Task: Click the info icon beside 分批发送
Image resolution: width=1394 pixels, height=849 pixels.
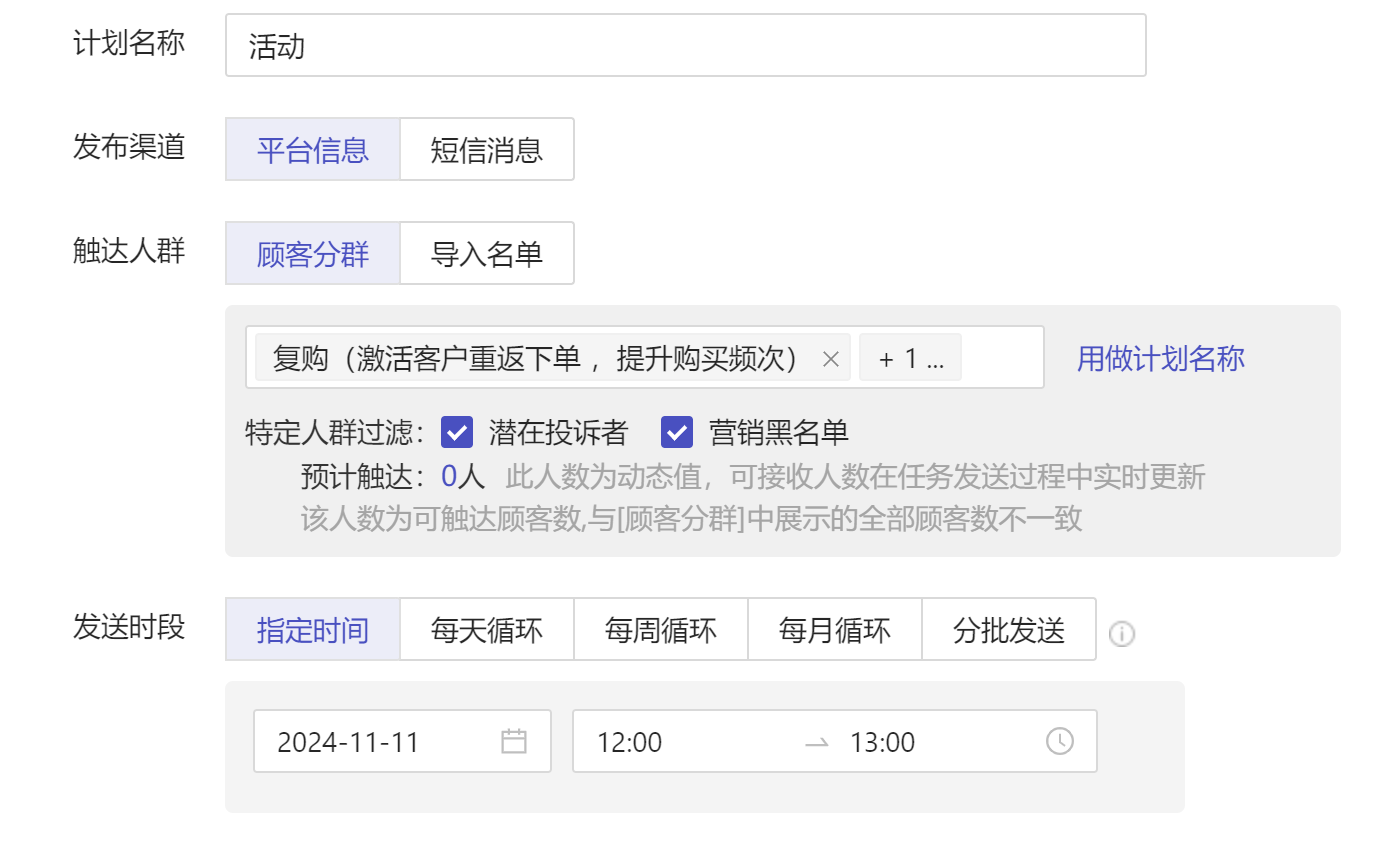Action: (x=1122, y=633)
